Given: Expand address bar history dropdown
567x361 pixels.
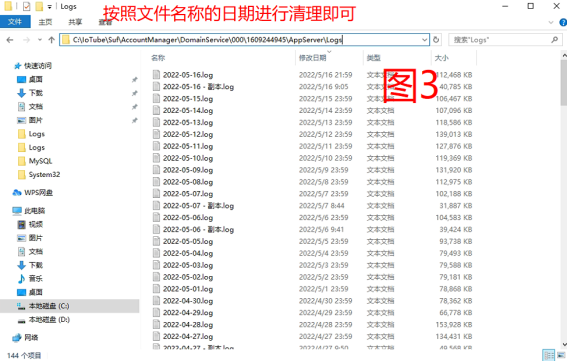Looking at the screenshot, I should [425, 40].
